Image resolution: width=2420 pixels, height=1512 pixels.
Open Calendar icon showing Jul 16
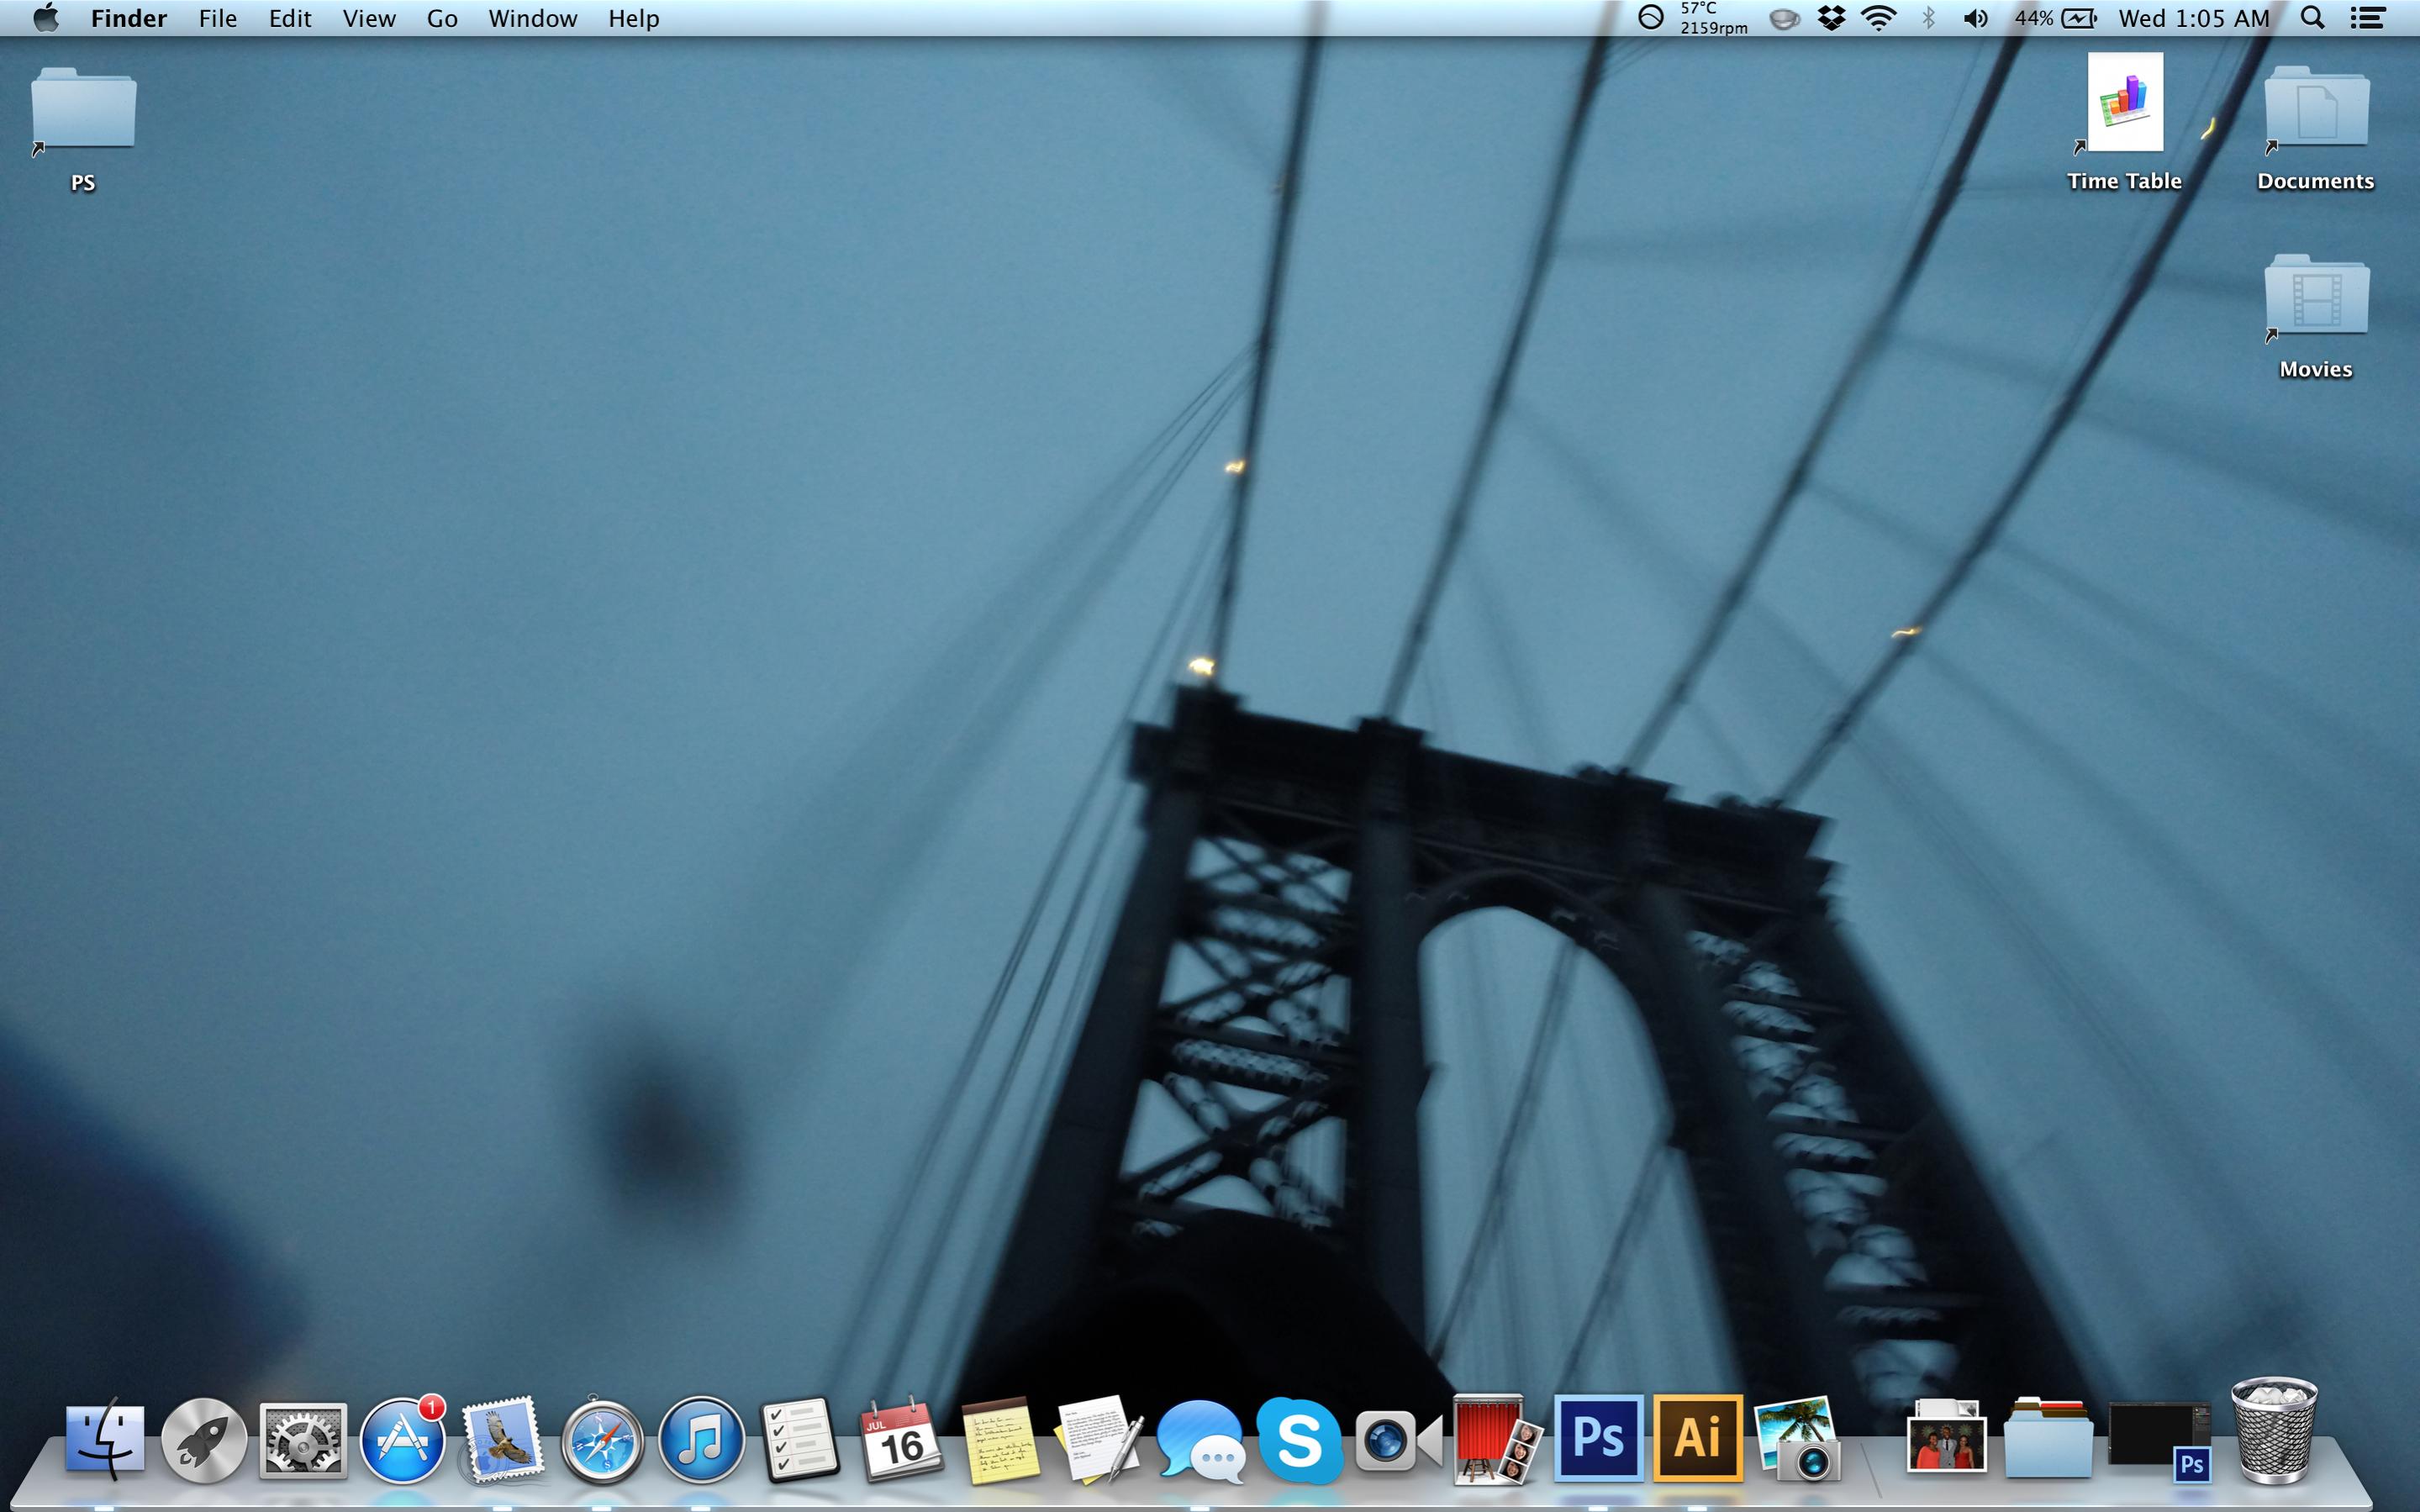tap(900, 1438)
